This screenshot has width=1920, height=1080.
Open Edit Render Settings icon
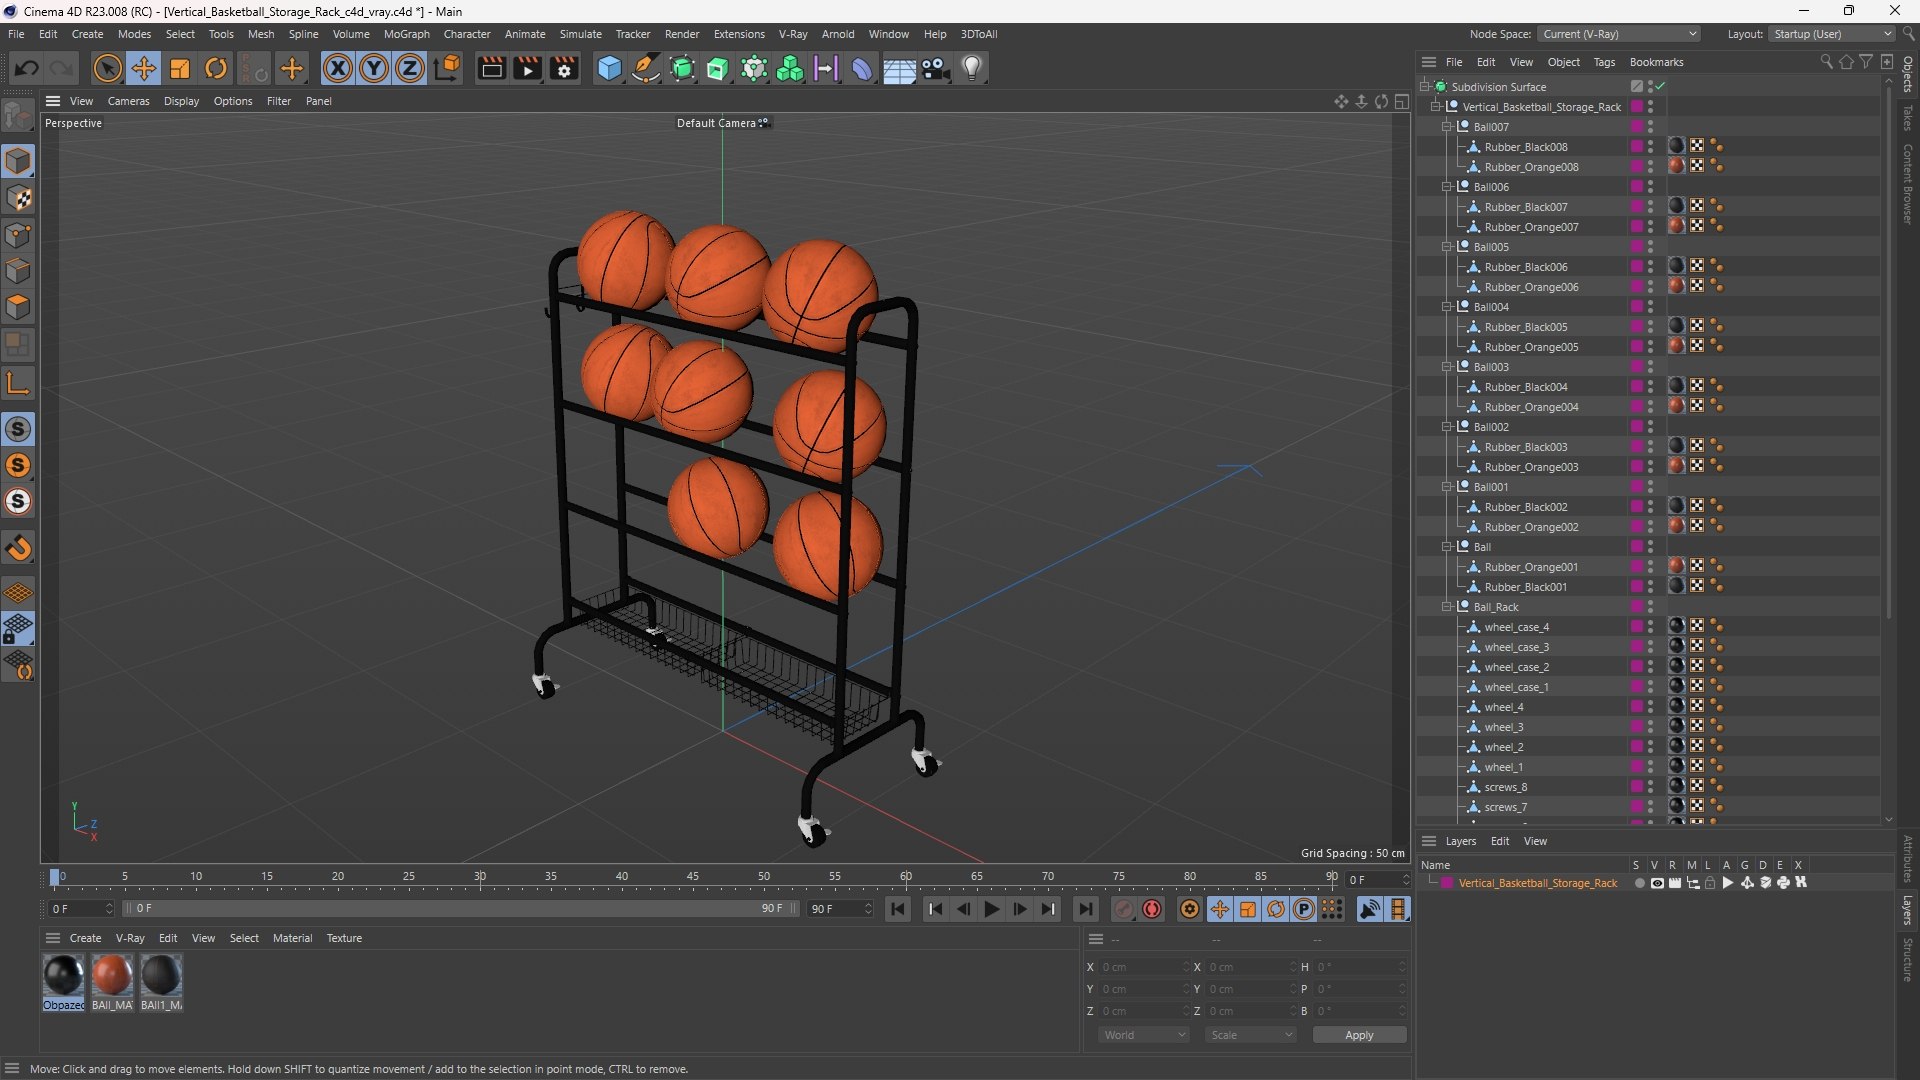565,68
